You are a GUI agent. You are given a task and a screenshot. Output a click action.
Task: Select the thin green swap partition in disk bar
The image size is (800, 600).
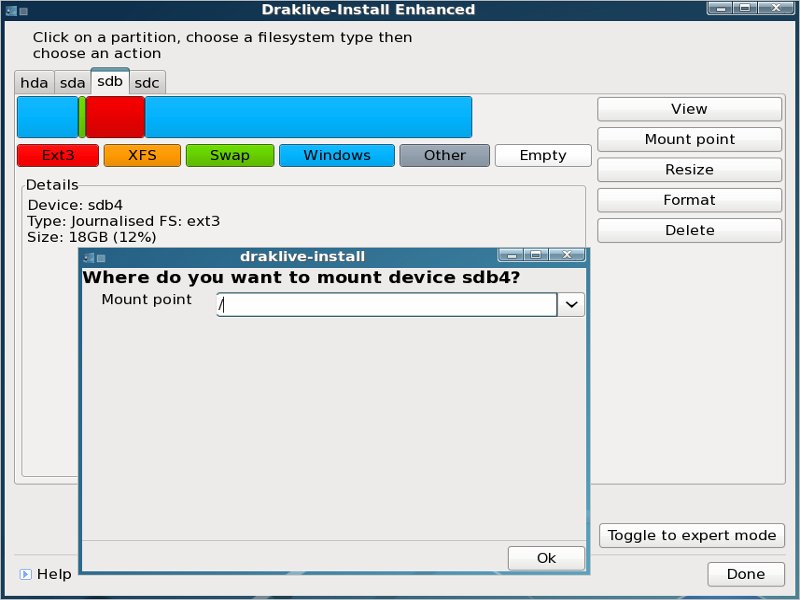pos(82,117)
